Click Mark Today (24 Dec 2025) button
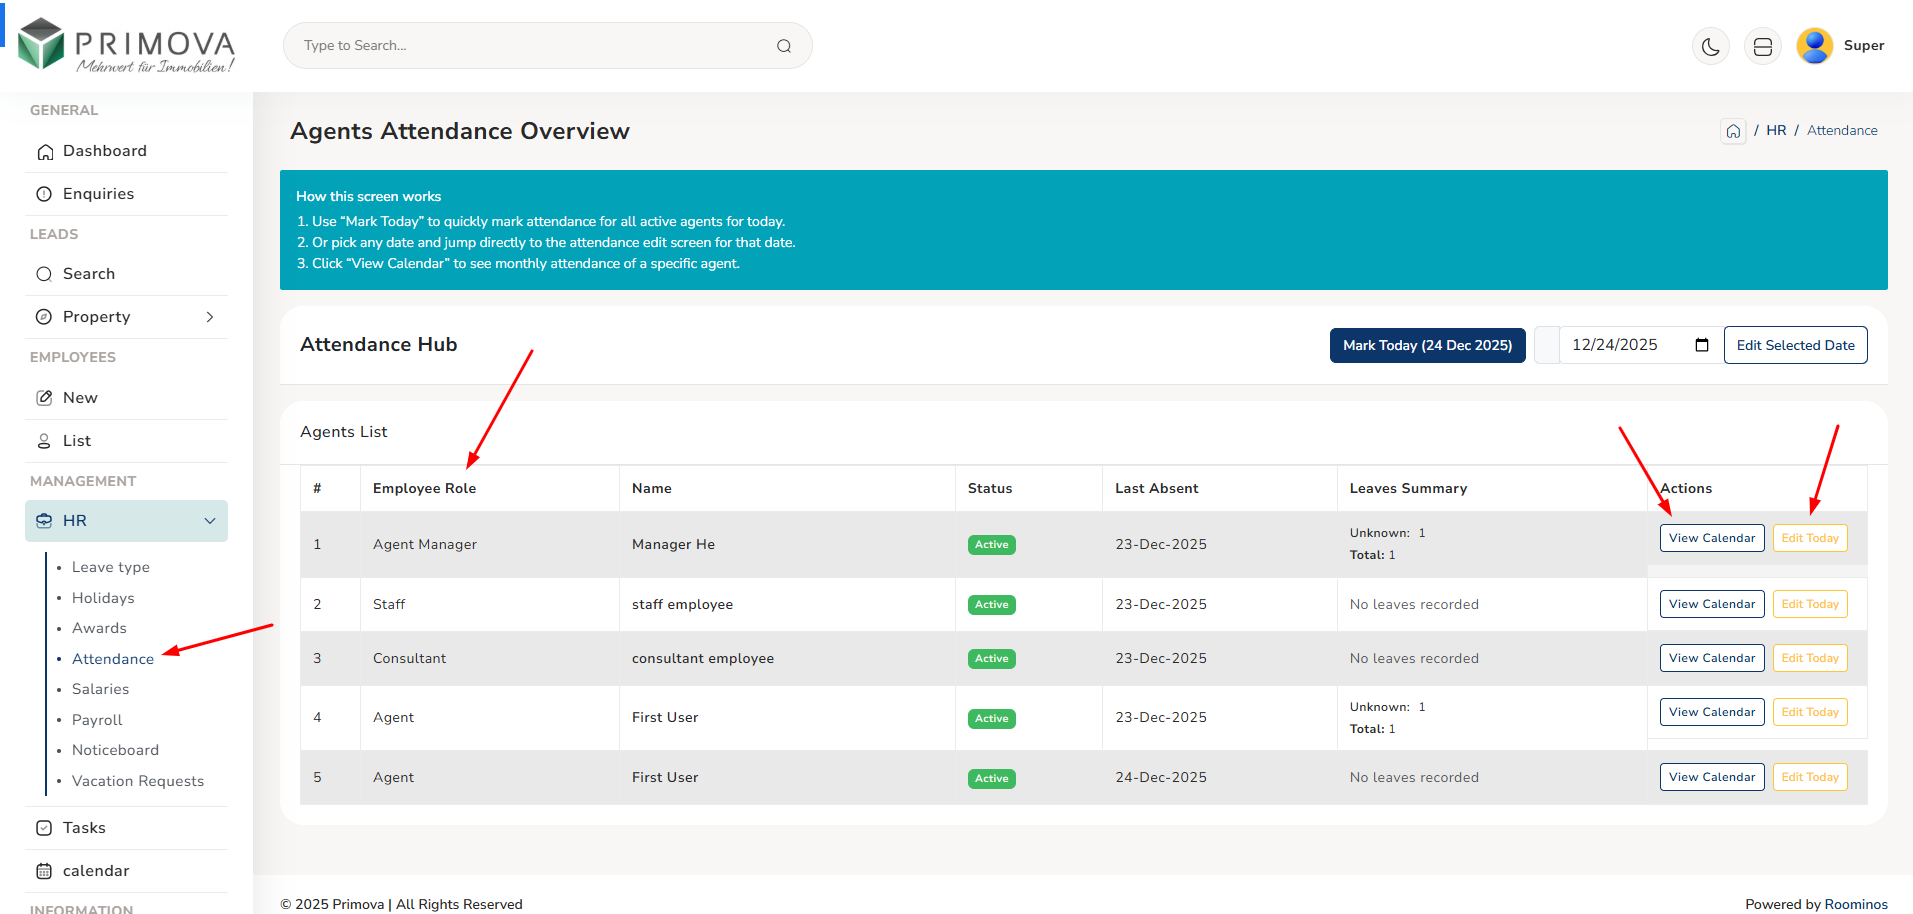This screenshot has width=1913, height=914. click(1427, 345)
